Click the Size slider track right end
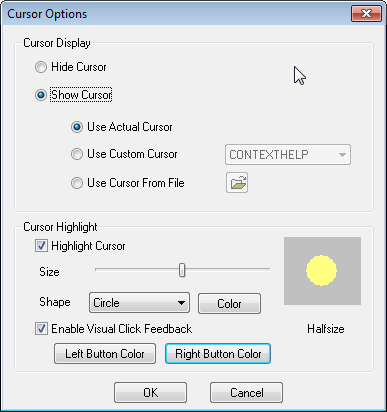387x412 pixels. click(269, 269)
